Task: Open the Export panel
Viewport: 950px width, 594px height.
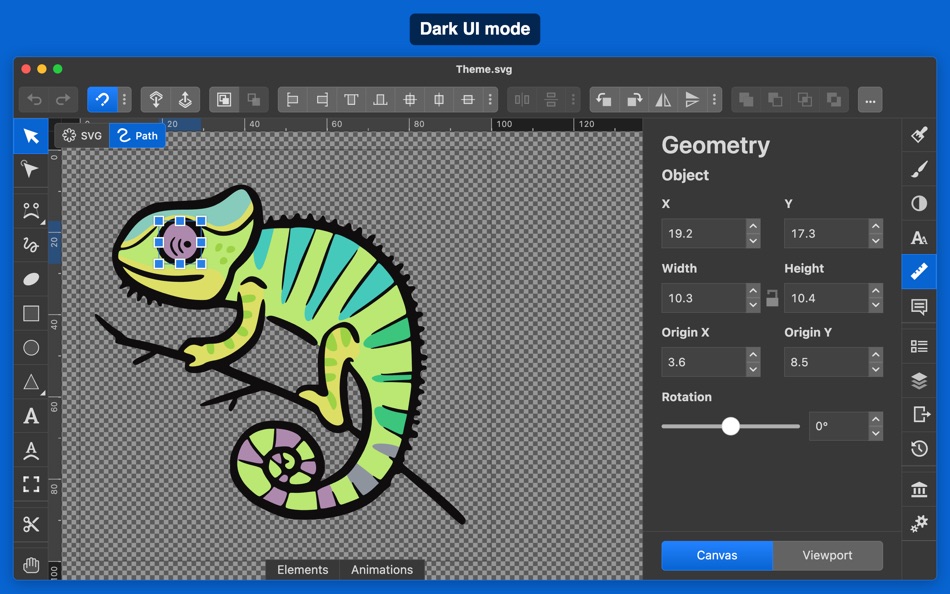Action: (918, 413)
